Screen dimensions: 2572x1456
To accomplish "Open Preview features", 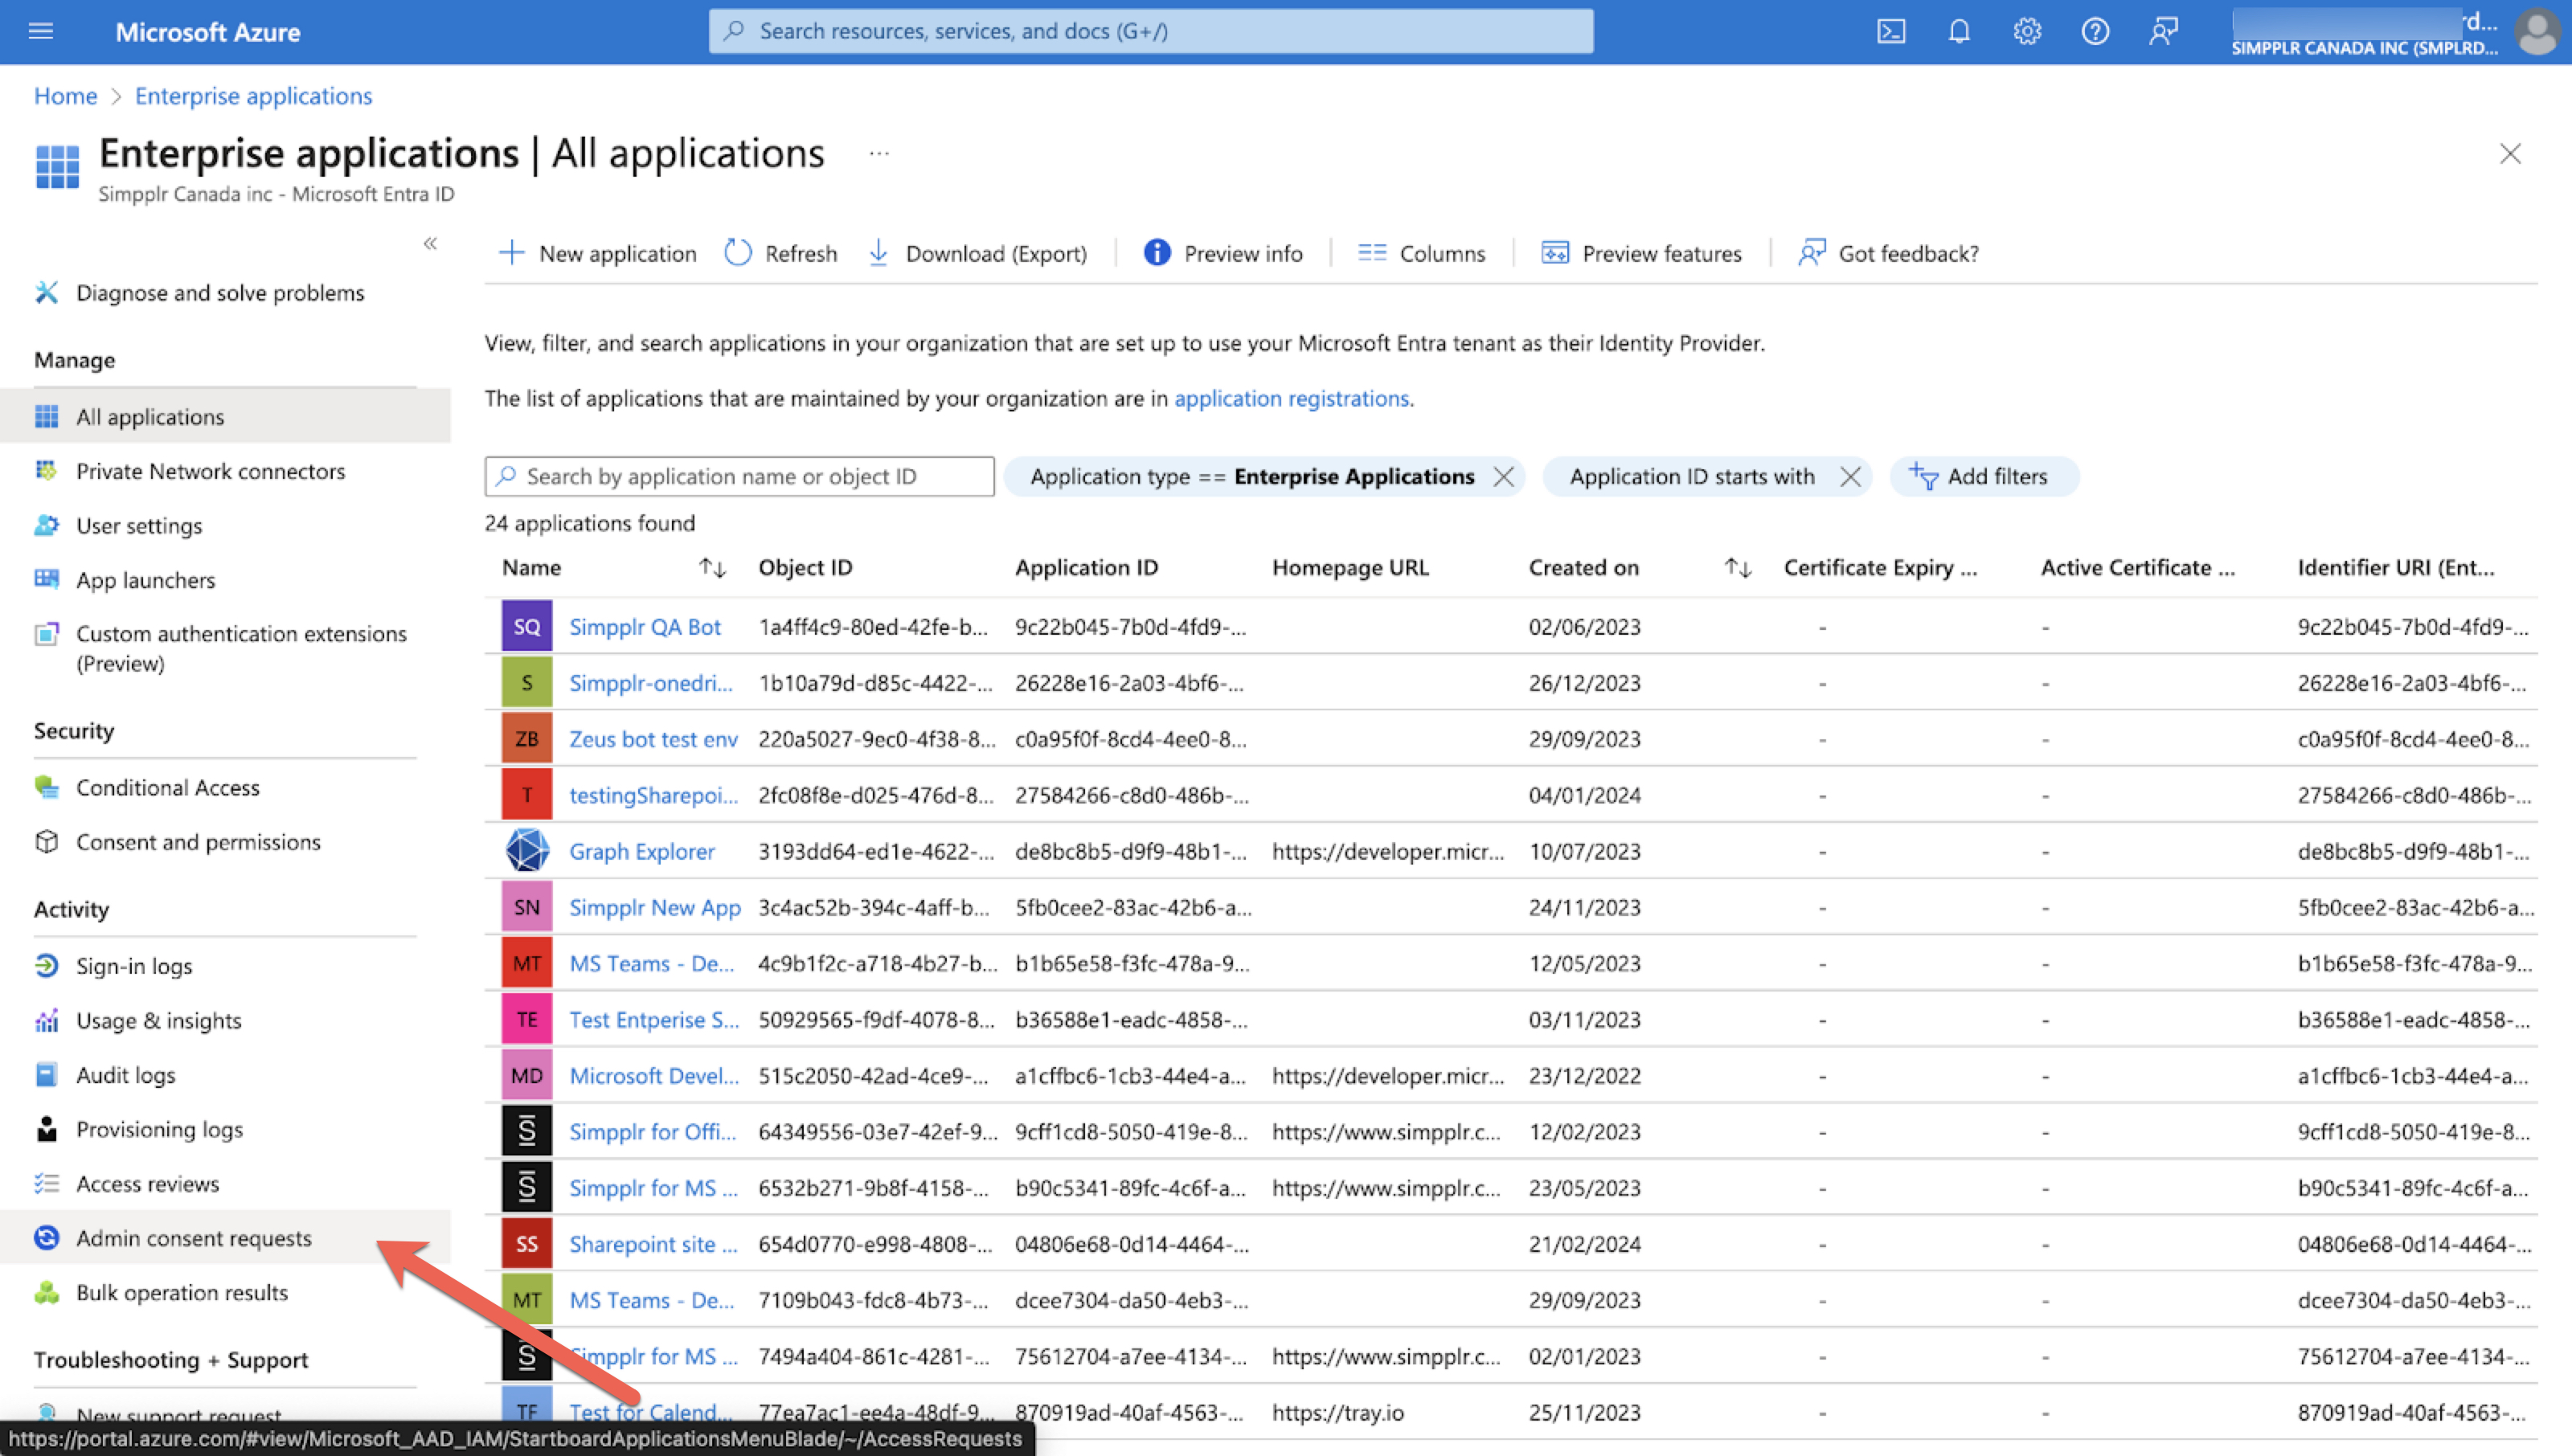I will point(1641,253).
